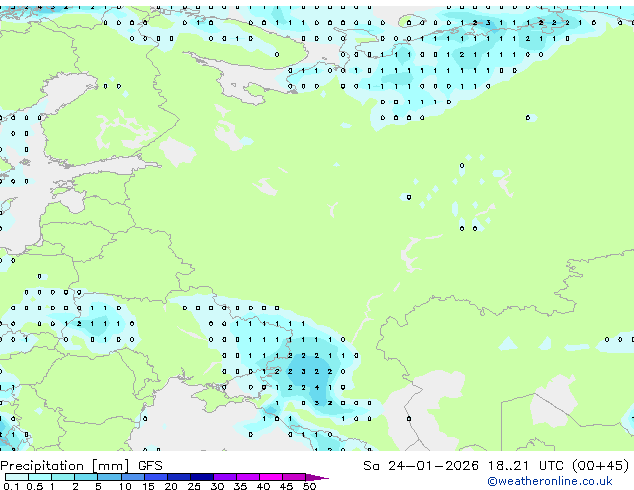The height and width of the screenshot is (490, 634).
Task: Click the "GFS" model label
Action: coord(150,466)
